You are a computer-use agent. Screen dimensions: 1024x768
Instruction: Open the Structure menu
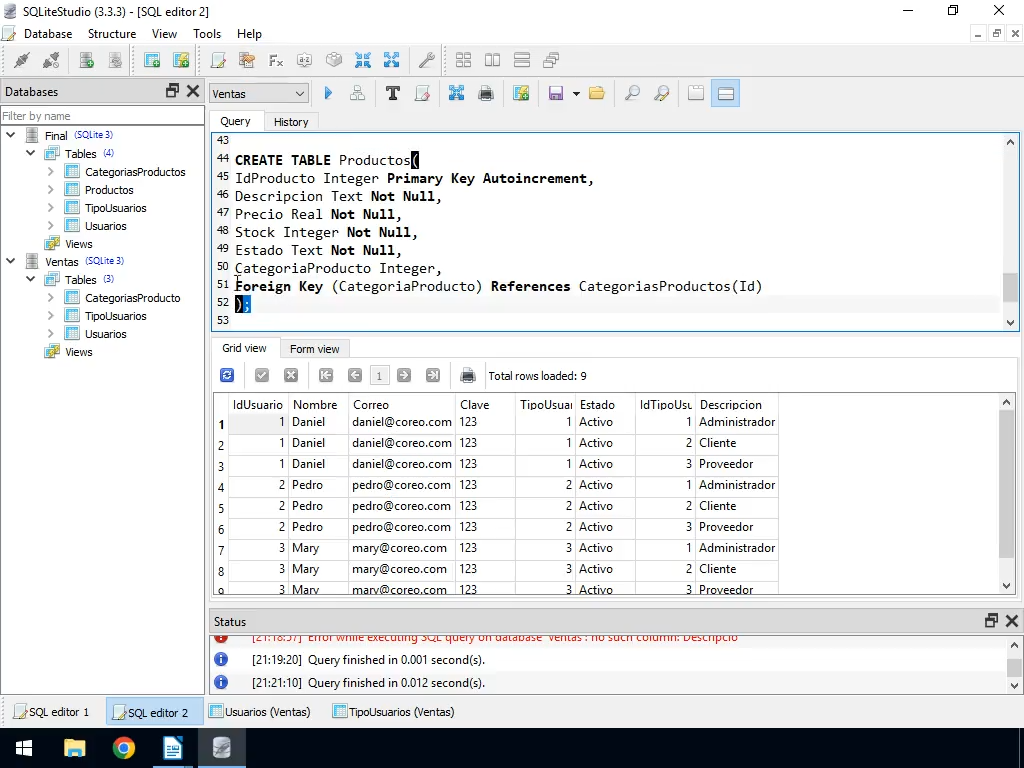pyautogui.click(x=111, y=33)
